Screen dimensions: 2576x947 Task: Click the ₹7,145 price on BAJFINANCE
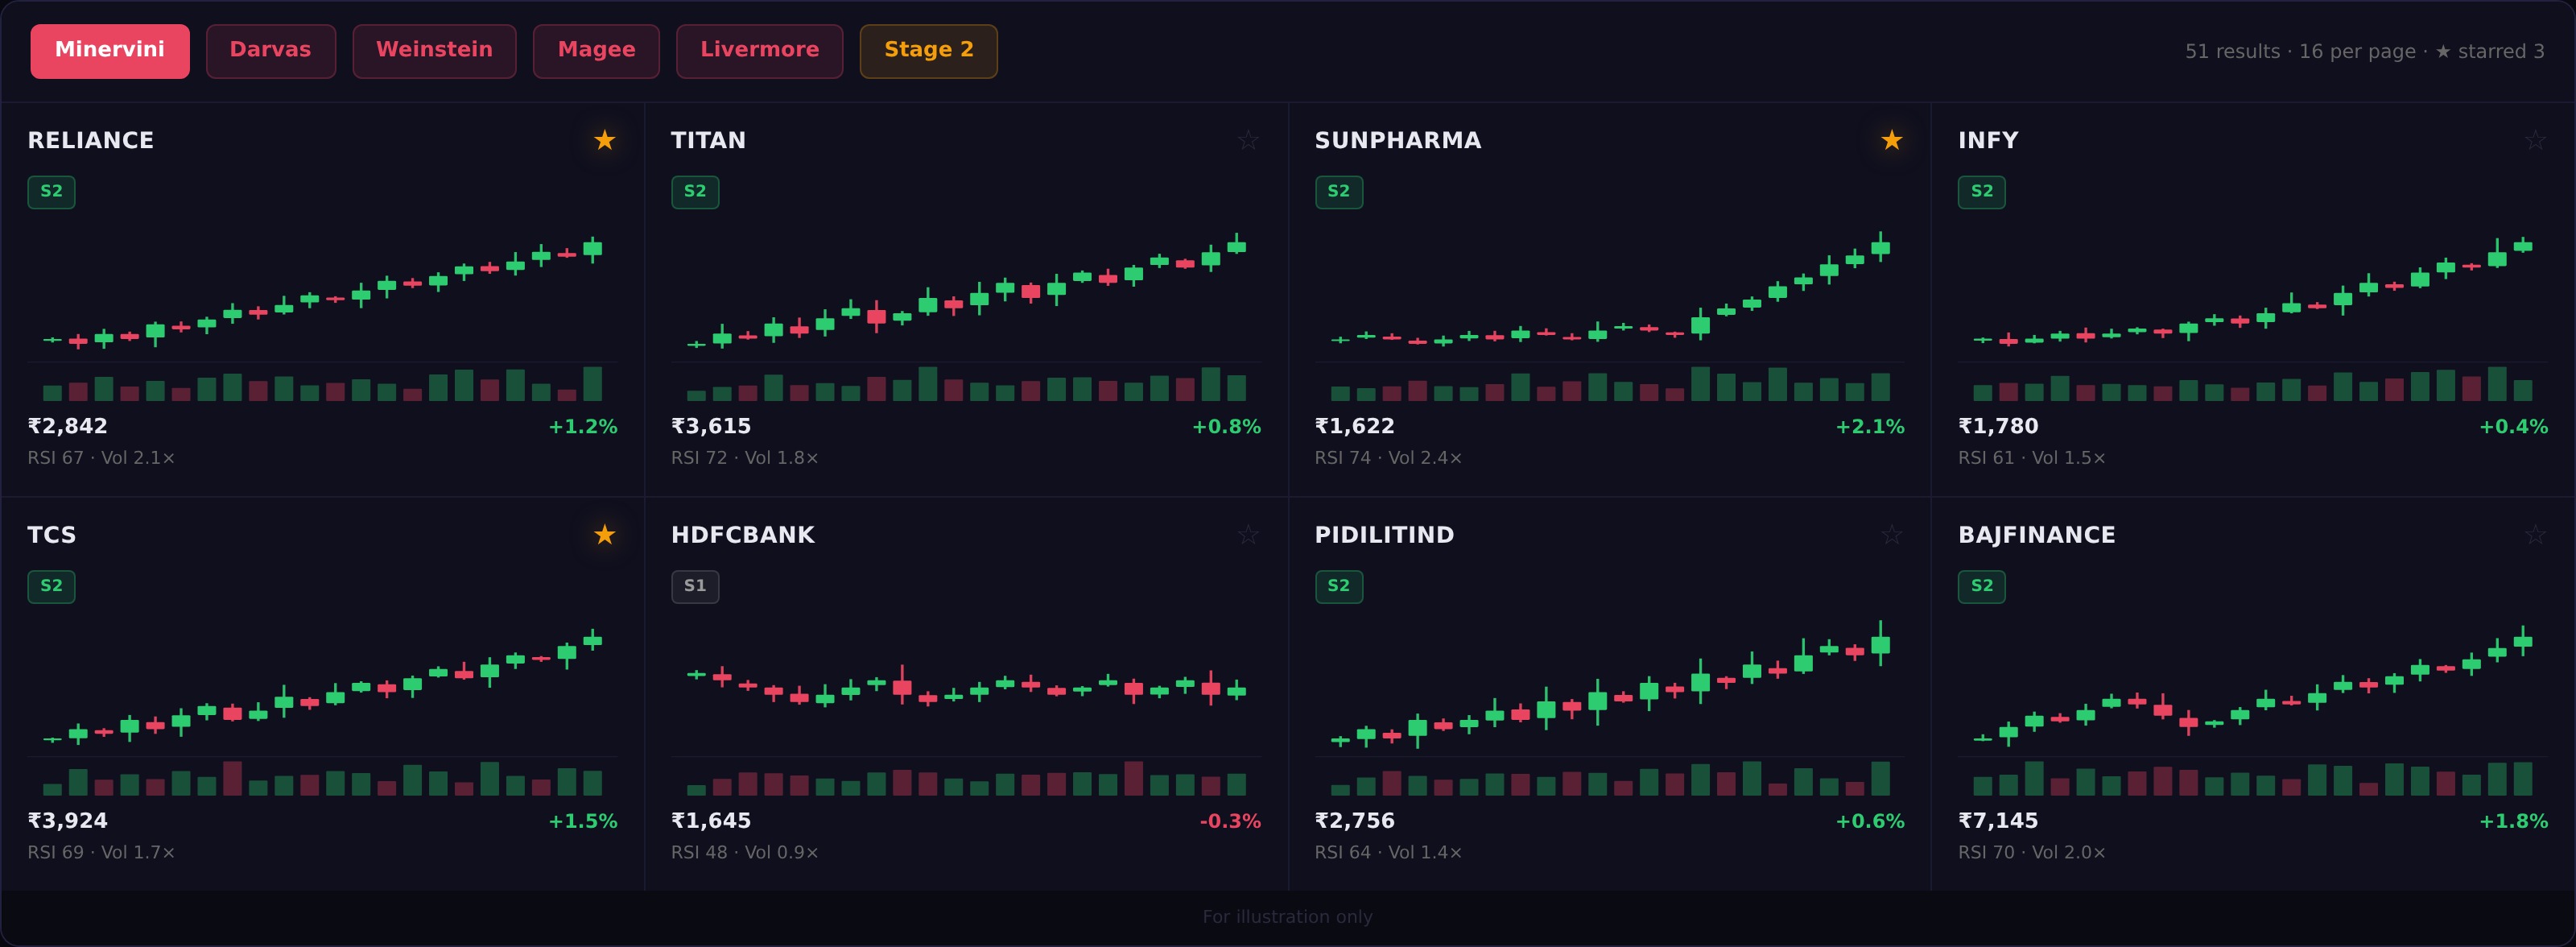pyautogui.click(x=1998, y=822)
